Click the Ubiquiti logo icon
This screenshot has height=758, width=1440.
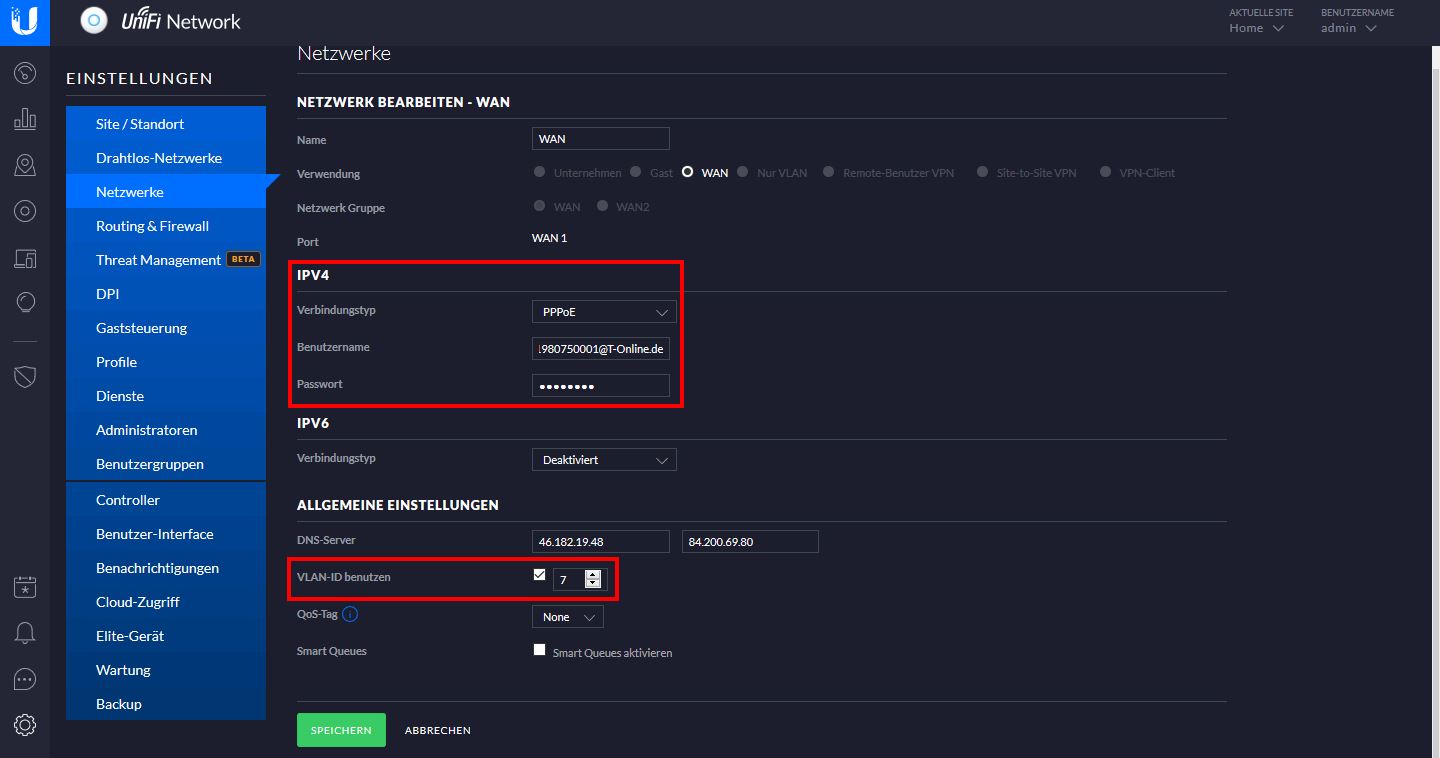(25, 22)
